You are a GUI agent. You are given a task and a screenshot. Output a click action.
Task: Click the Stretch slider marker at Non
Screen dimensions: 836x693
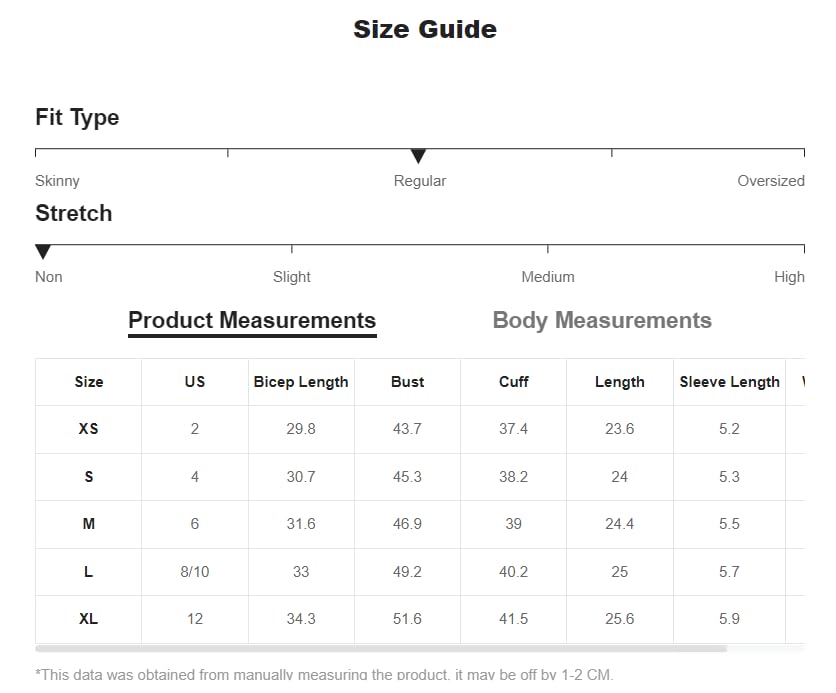coord(43,252)
